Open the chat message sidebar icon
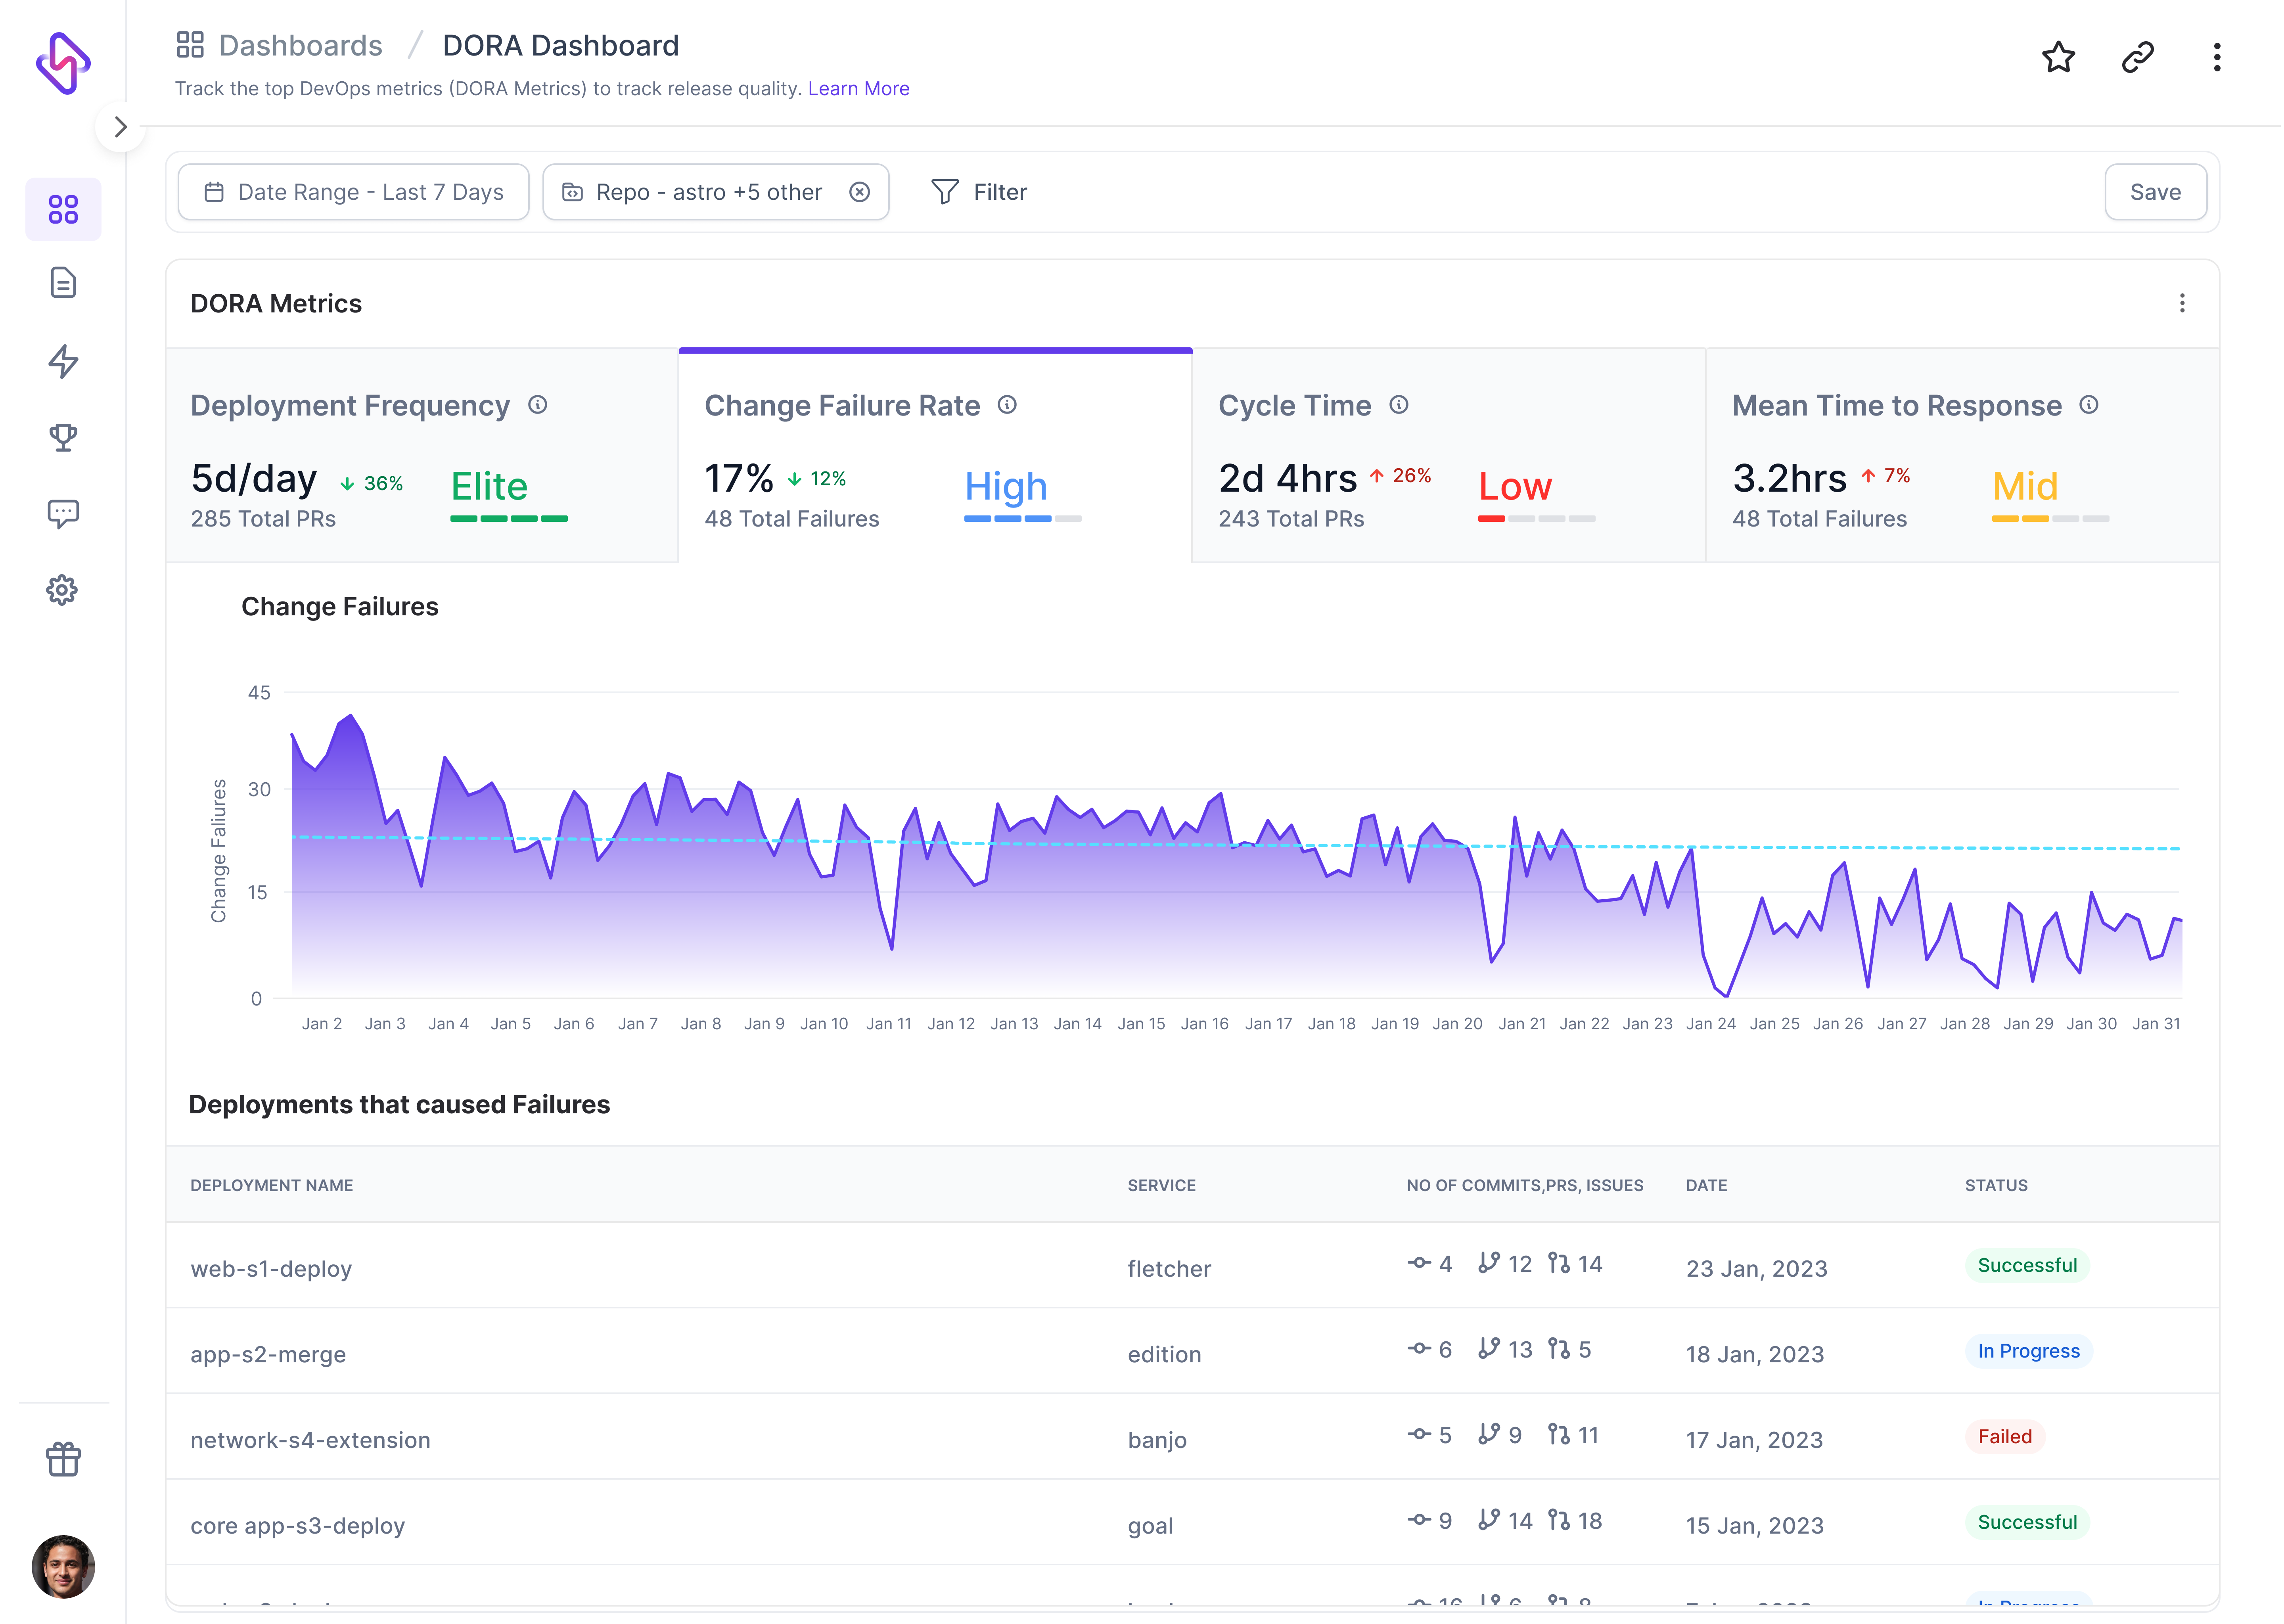Image resolution: width=2284 pixels, height=1624 pixels. (63, 513)
